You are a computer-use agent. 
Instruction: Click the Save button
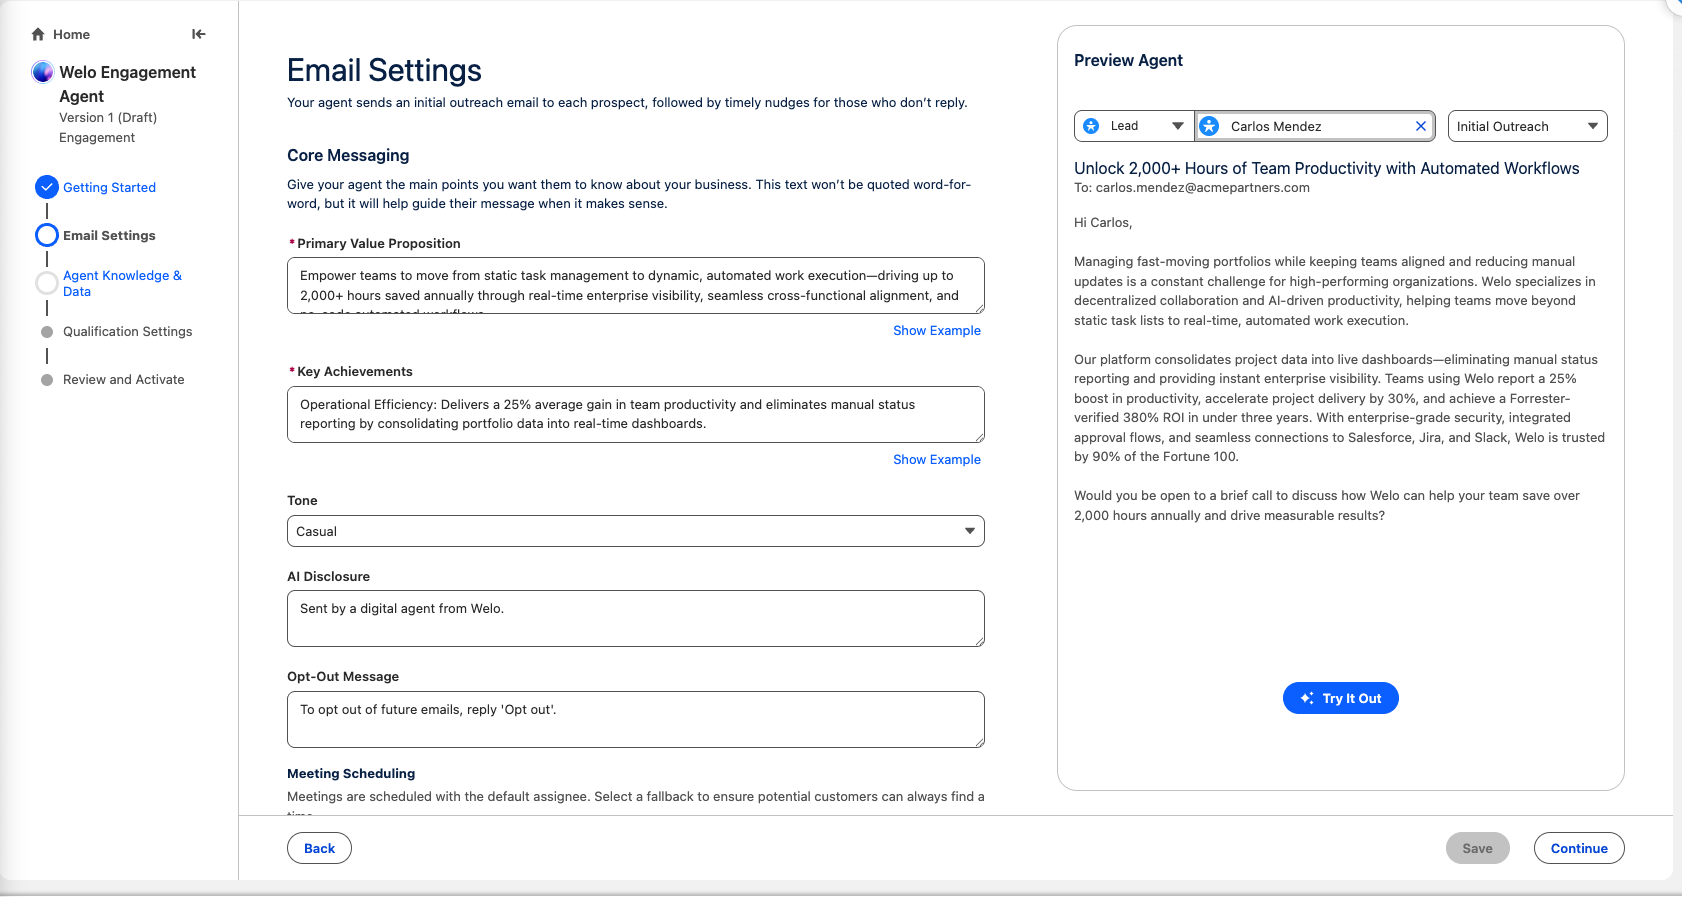coord(1477,848)
